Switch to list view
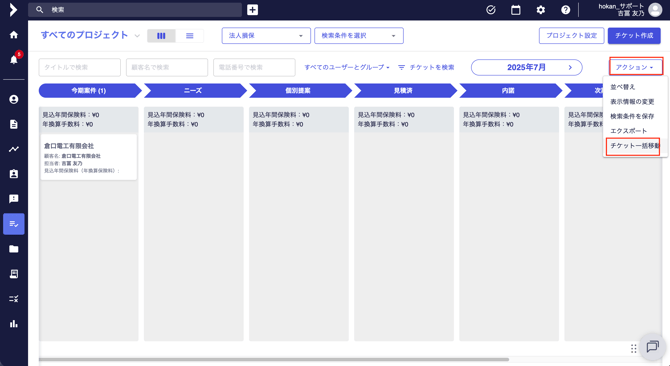Viewport: 670px width, 366px height. (x=190, y=36)
